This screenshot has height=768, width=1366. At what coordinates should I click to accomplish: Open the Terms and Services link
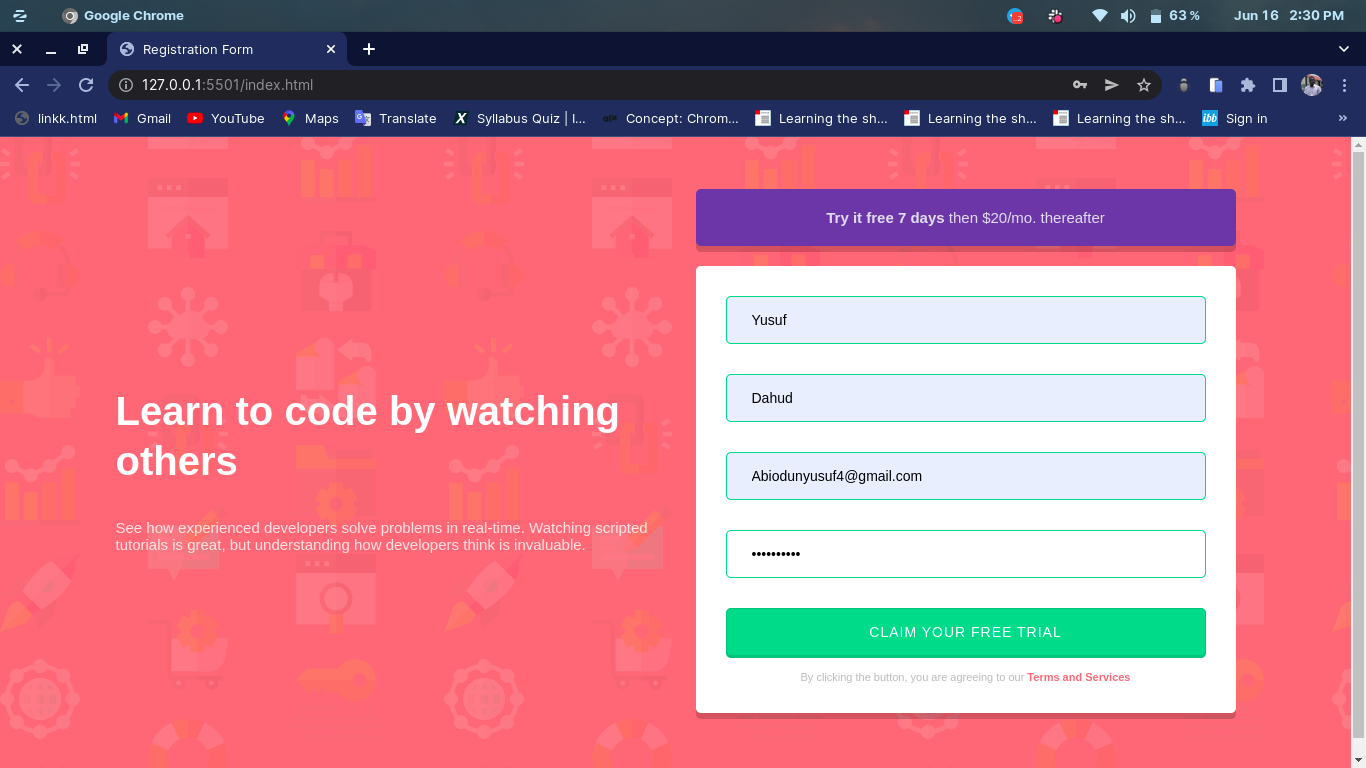(x=1078, y=677)
